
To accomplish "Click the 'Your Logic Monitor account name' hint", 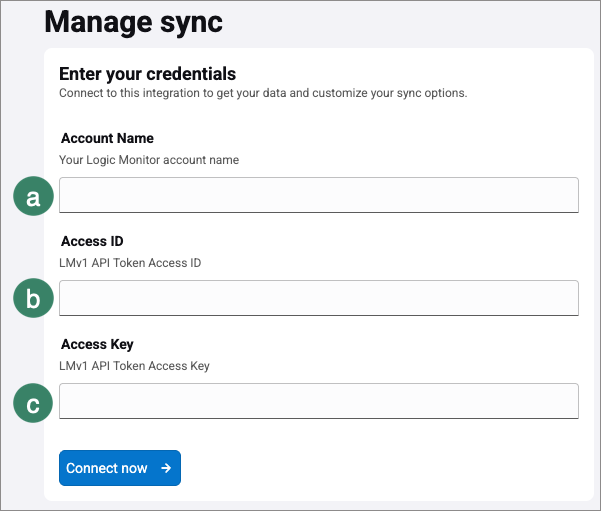I will point(149,159).
